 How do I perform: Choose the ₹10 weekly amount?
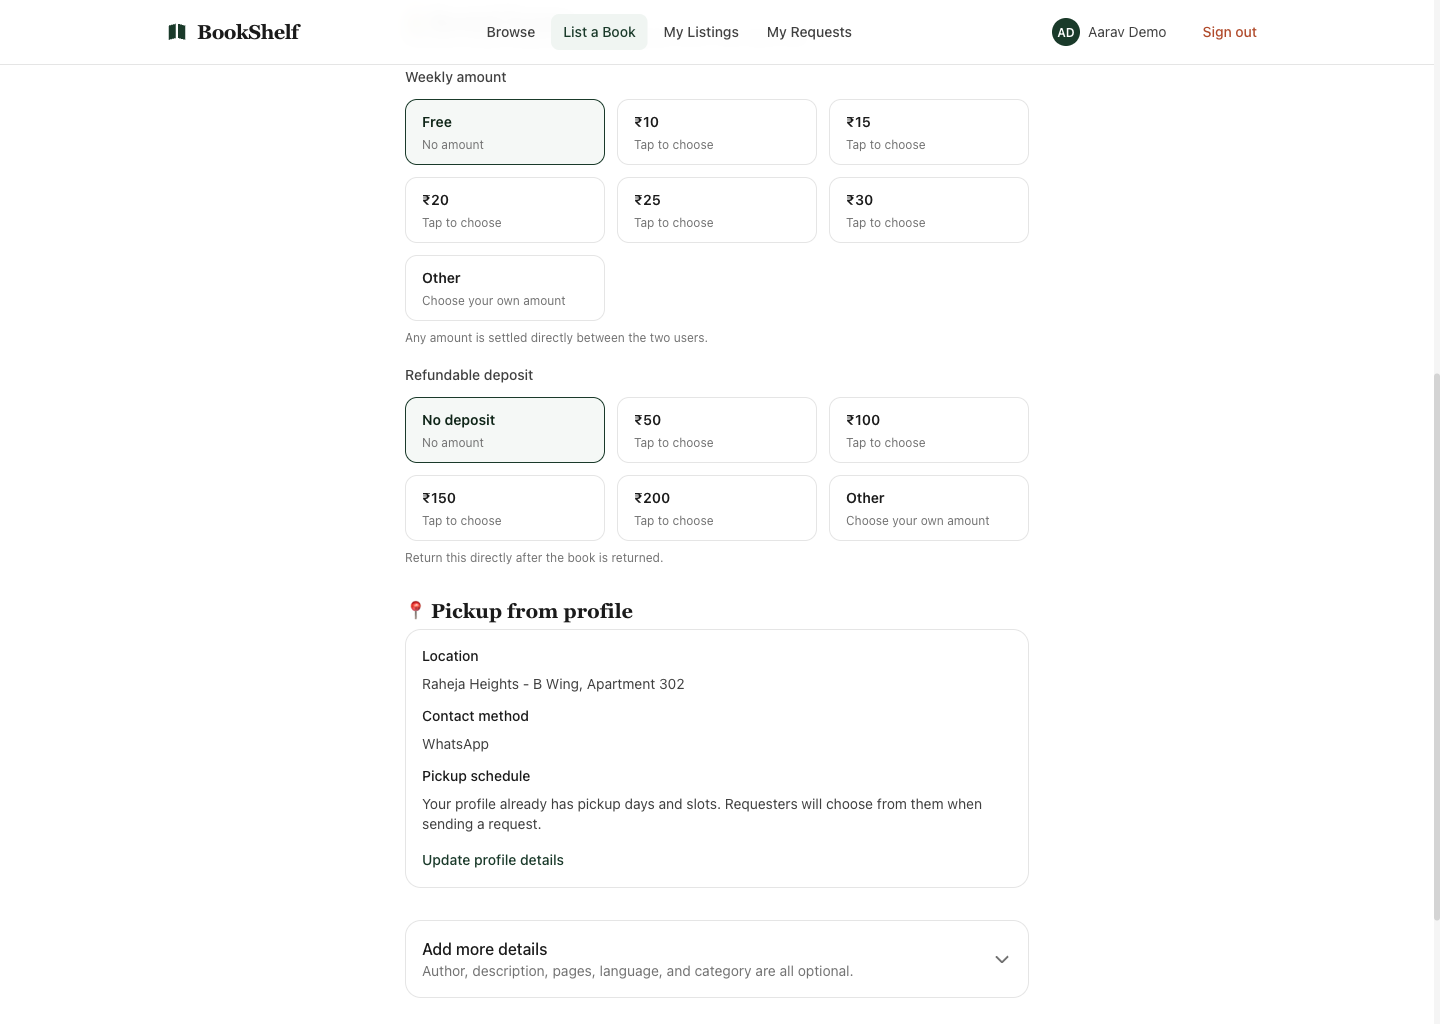click(x=716, y=132)
